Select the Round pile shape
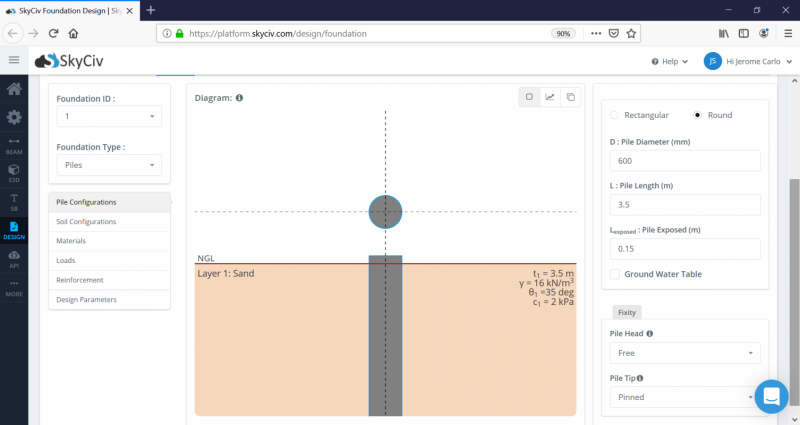Image resolution: width=800 pixels, height=425 pixels. point(697,115)
